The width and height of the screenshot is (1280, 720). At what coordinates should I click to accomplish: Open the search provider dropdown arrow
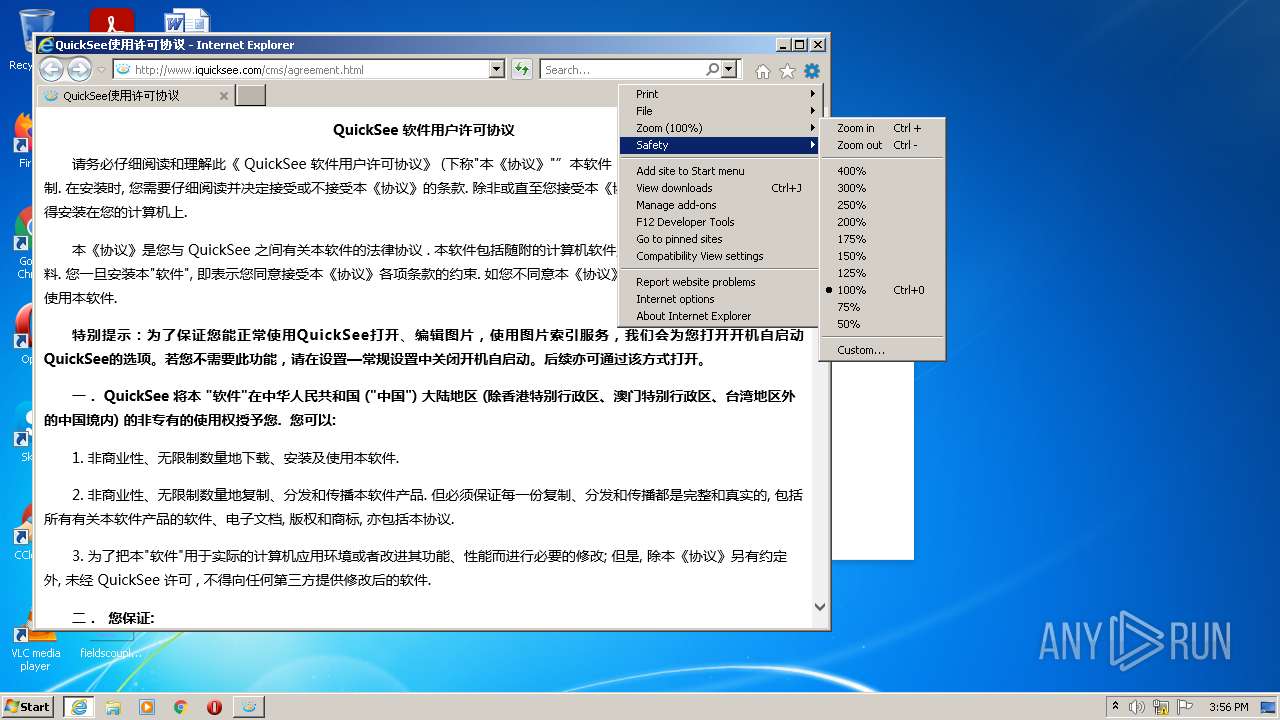click(x=729, y=70)
